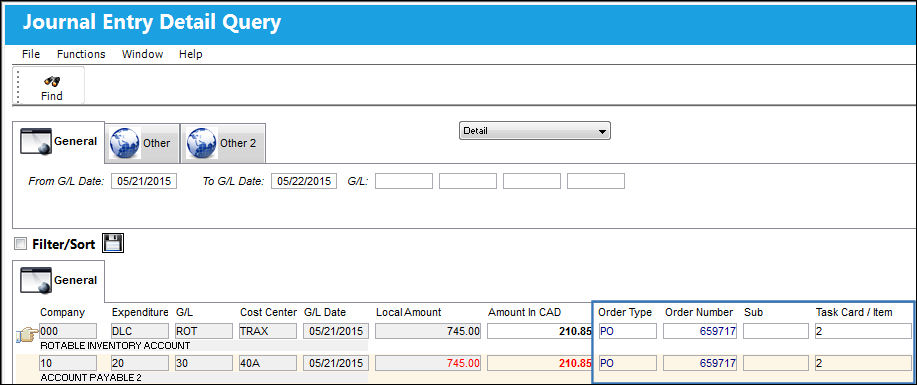Click the fourth G/L filter input box
Viewport: 917px width, 385px height.
point(596,181)
